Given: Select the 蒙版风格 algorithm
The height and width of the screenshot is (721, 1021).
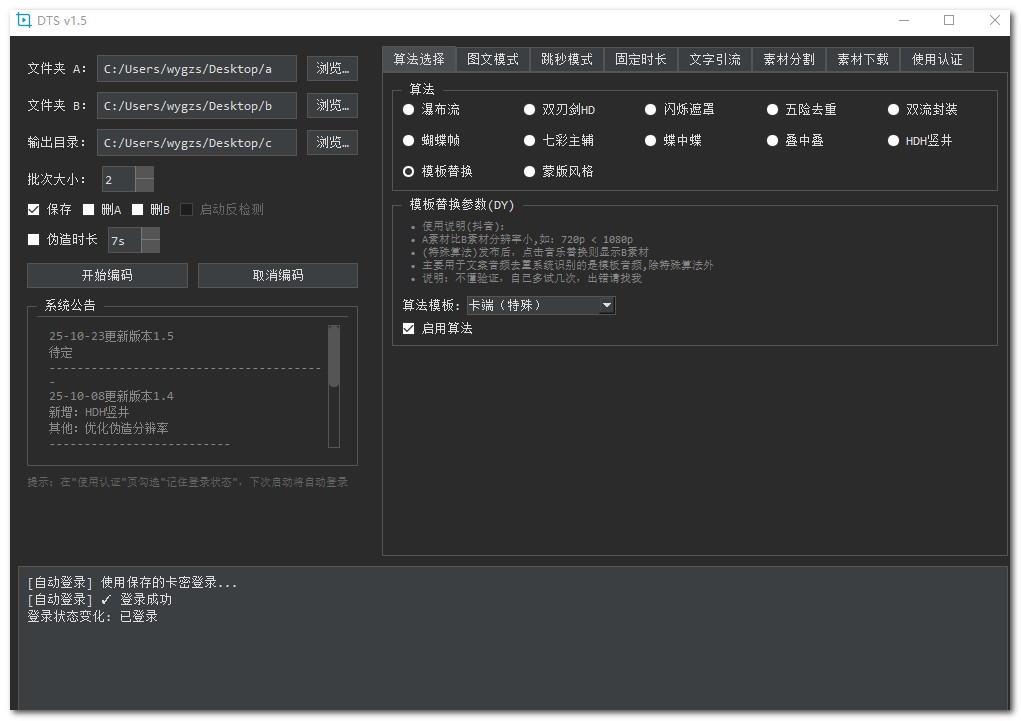Looking at the screenshot, I should [x=529, y=171].
